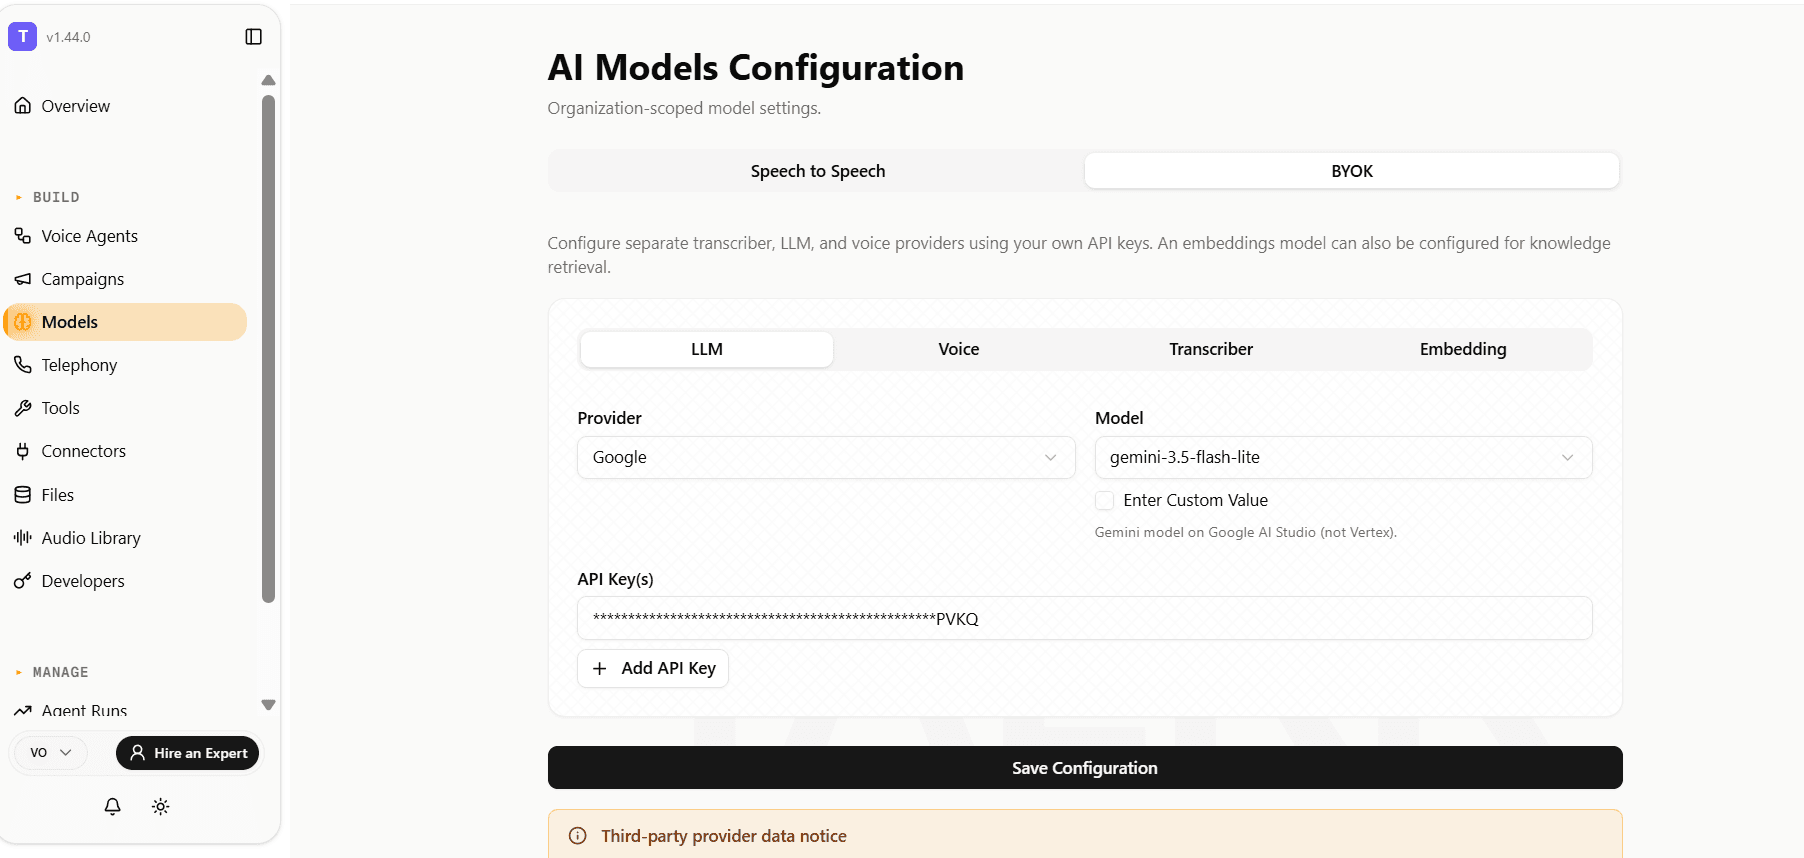Image resolution: width=1804 pixels, height=858 pixels.
Task: Click the Tools wrench icon
Action: 23,408
